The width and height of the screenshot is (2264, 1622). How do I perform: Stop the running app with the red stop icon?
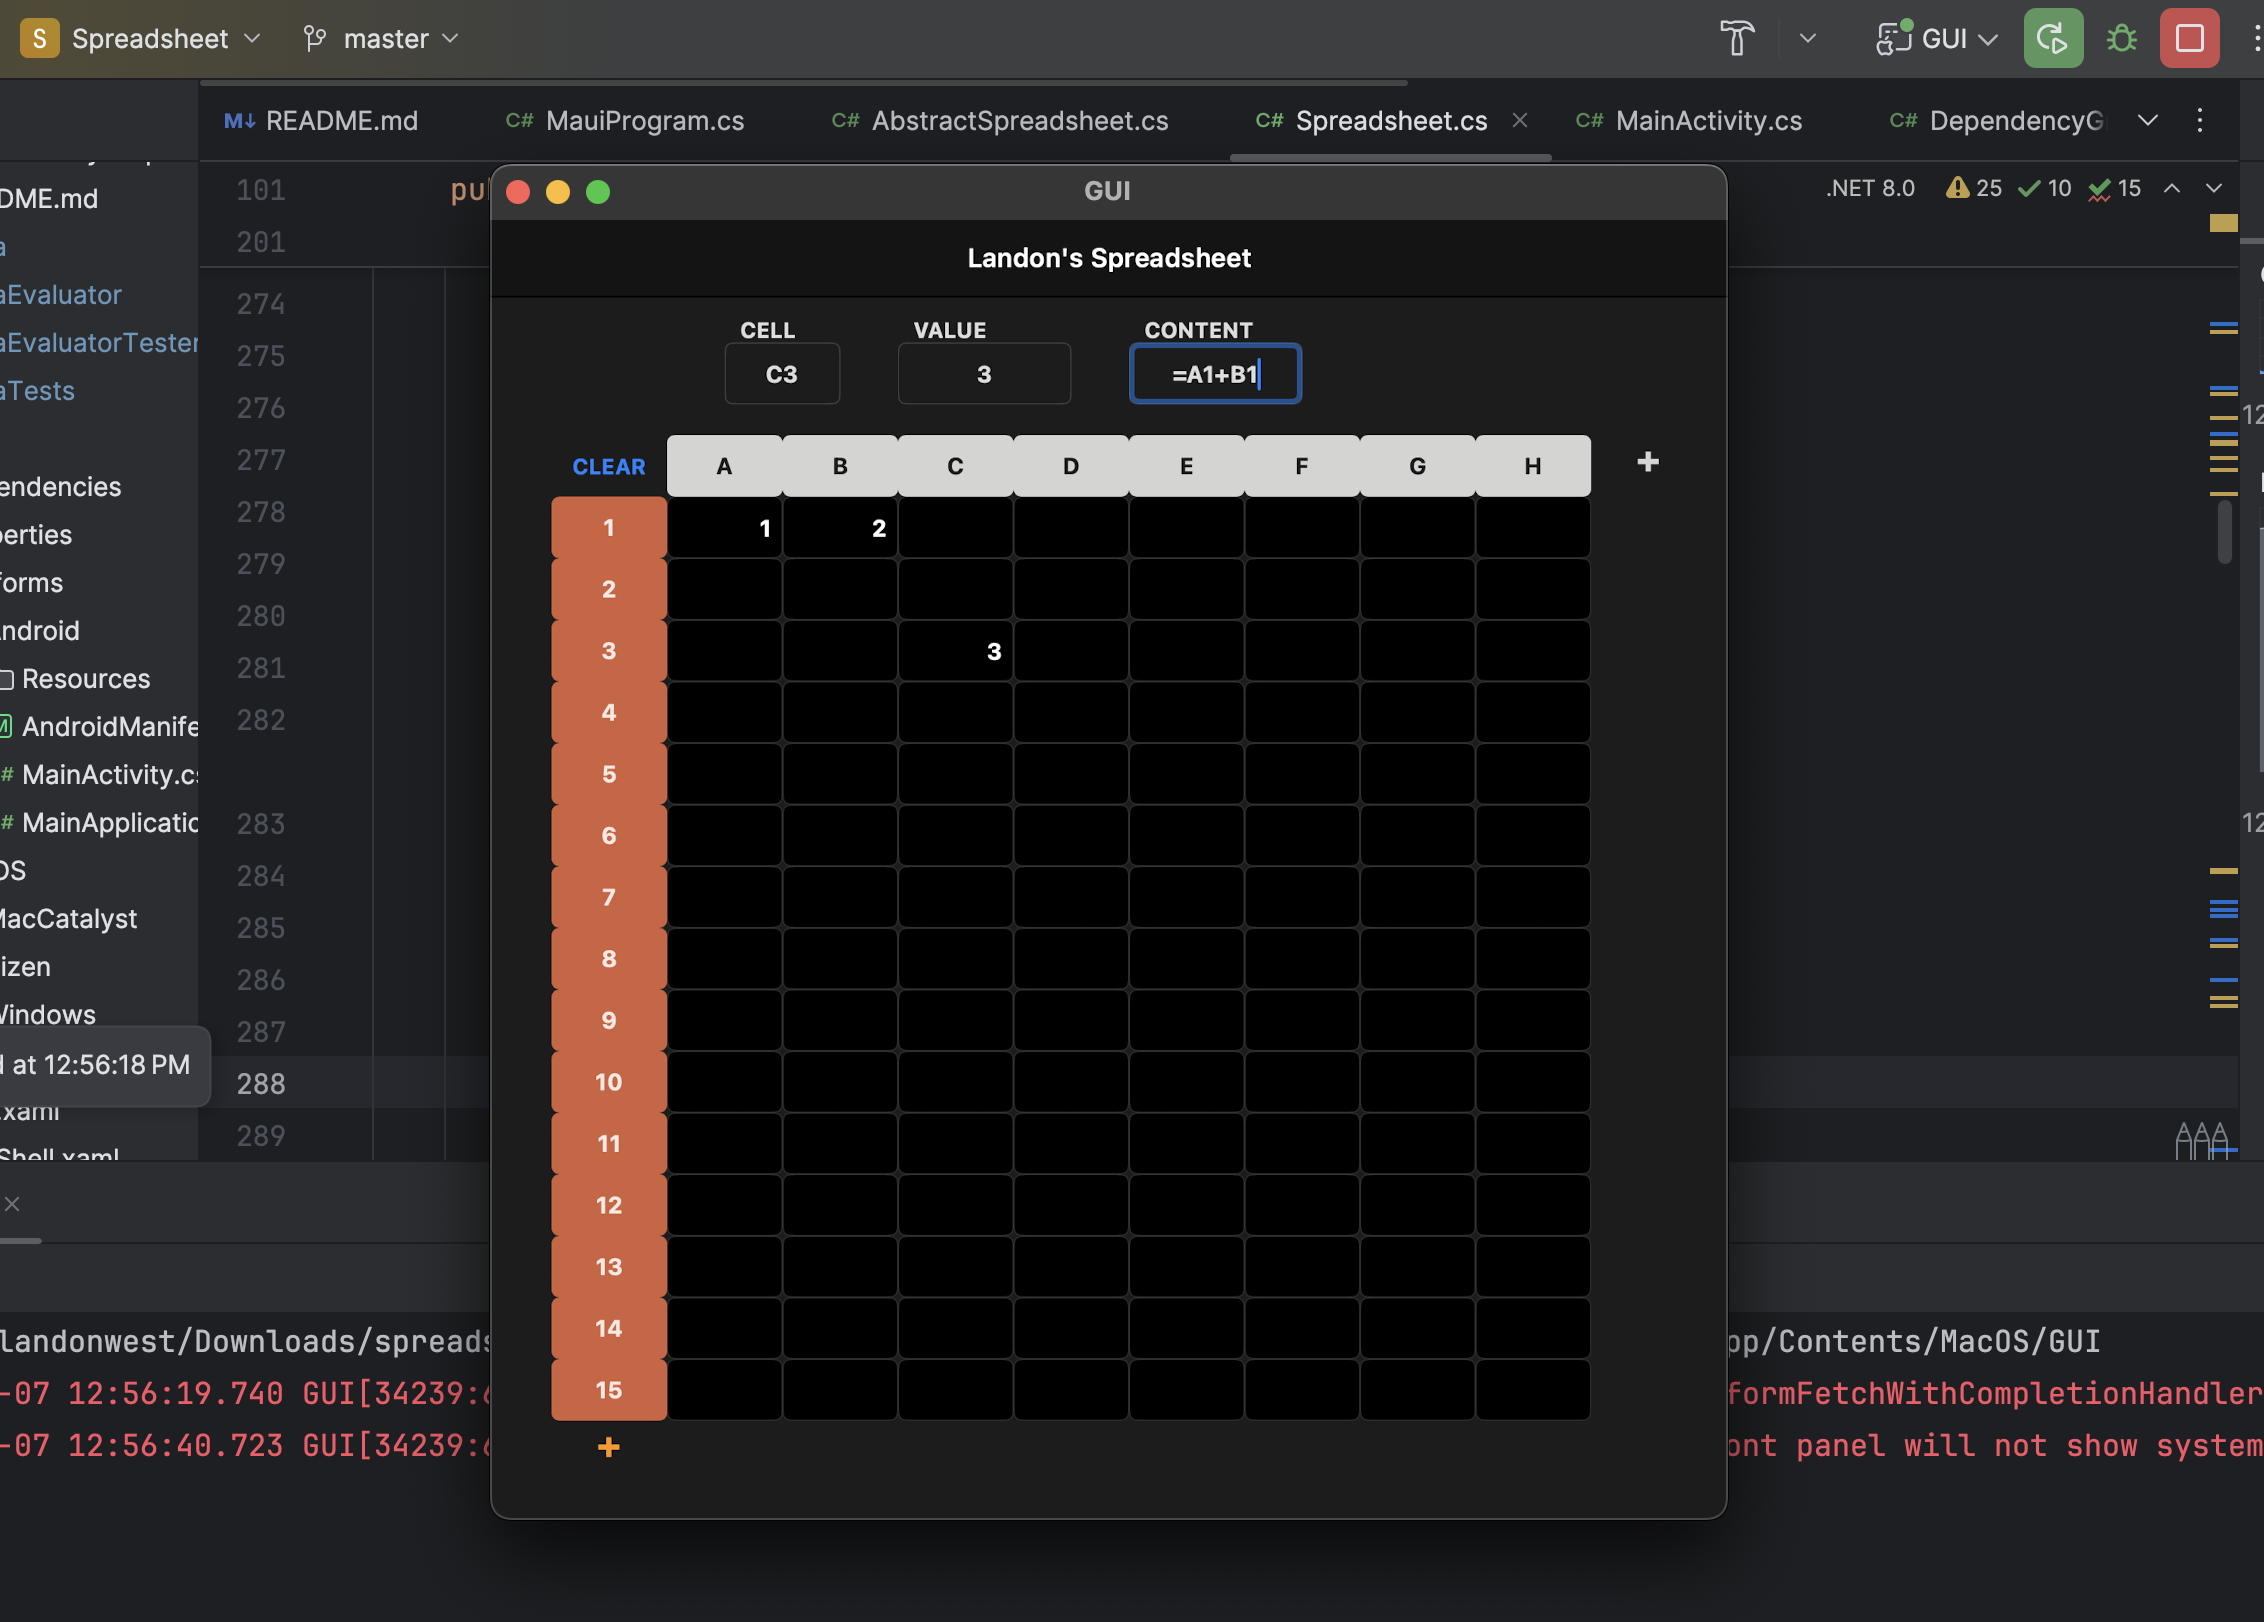point(2189,38)
